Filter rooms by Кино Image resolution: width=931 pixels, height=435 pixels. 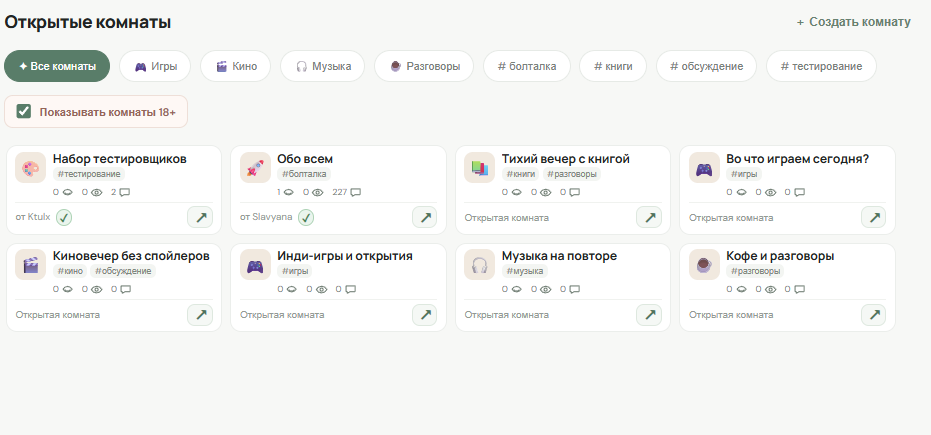[235, 66]
